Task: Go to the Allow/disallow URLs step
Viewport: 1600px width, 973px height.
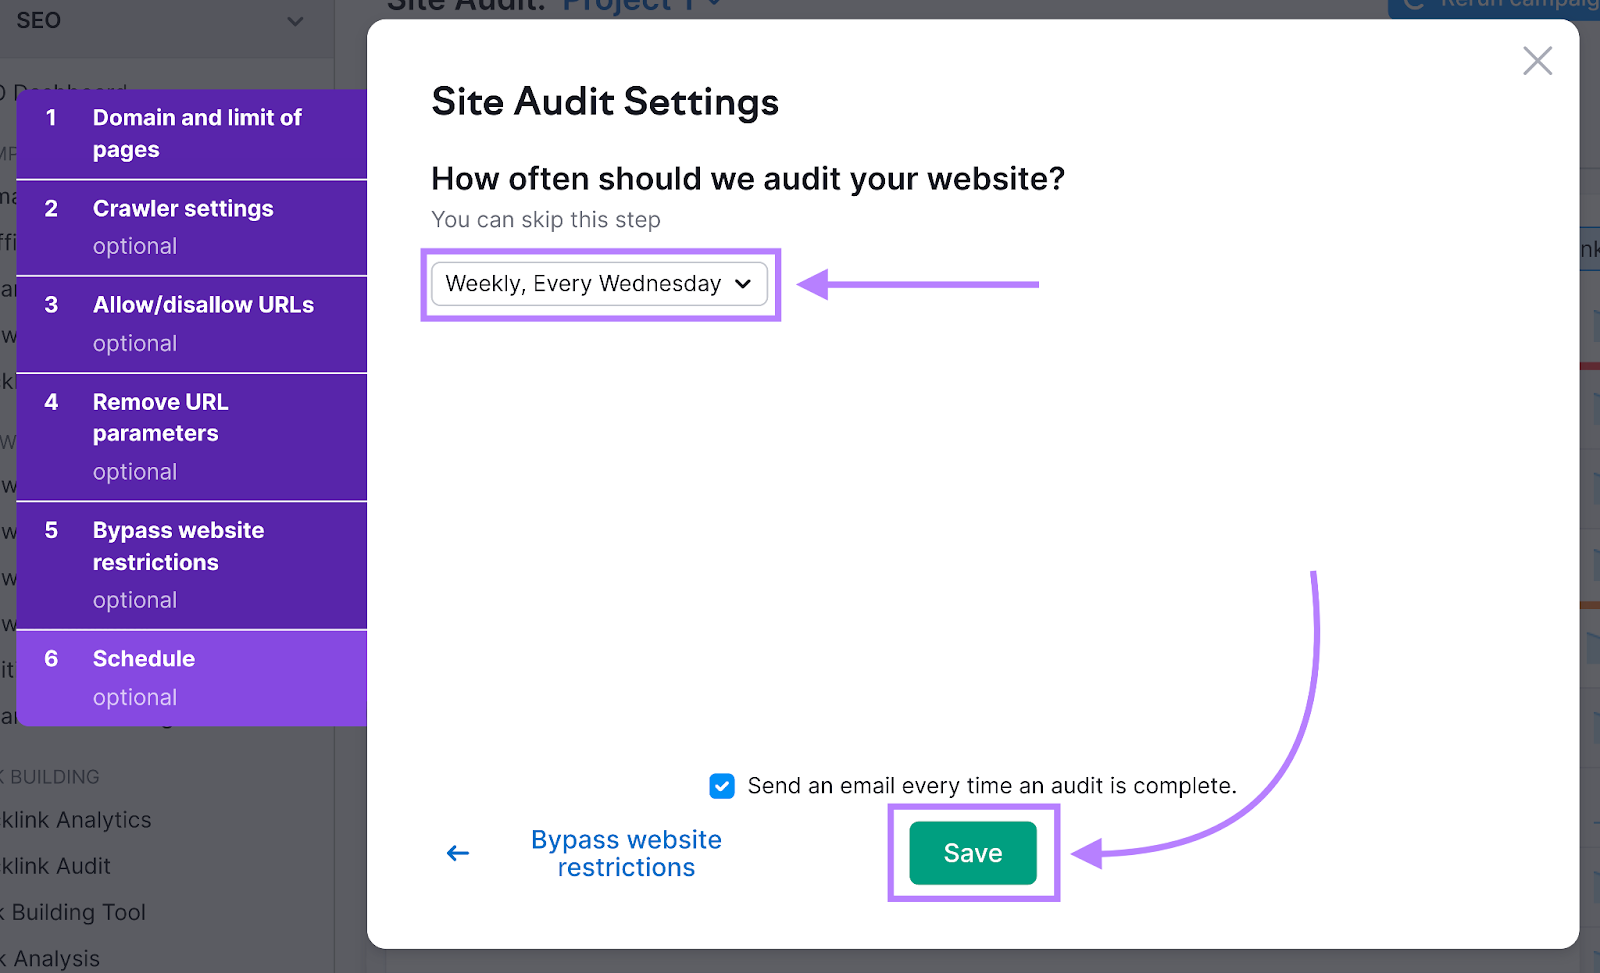Action: pyautogui.click(x=192, y=323)
